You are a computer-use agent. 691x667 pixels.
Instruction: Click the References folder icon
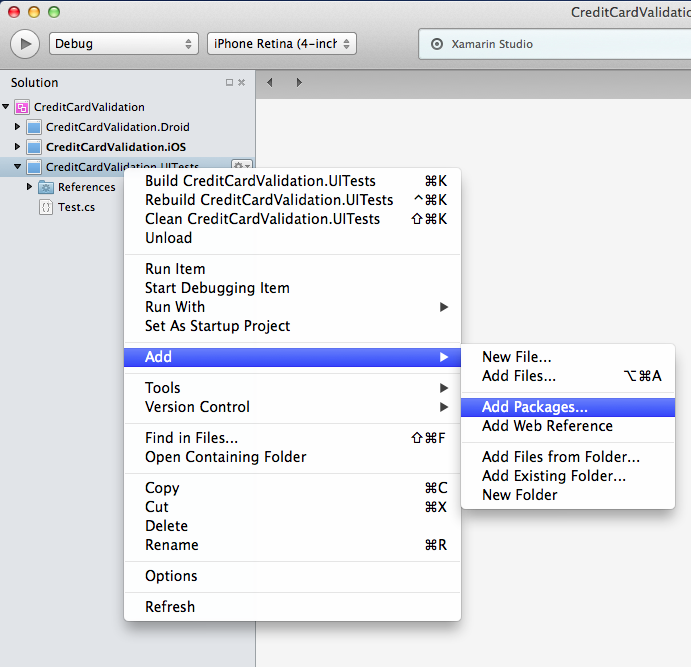[x=46, y=187]
